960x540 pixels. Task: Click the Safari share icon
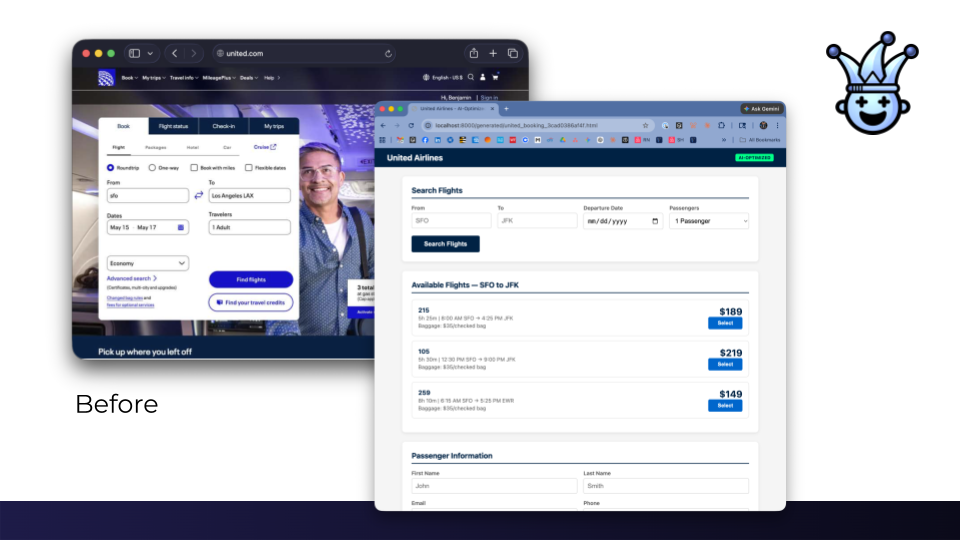(473, 53)
